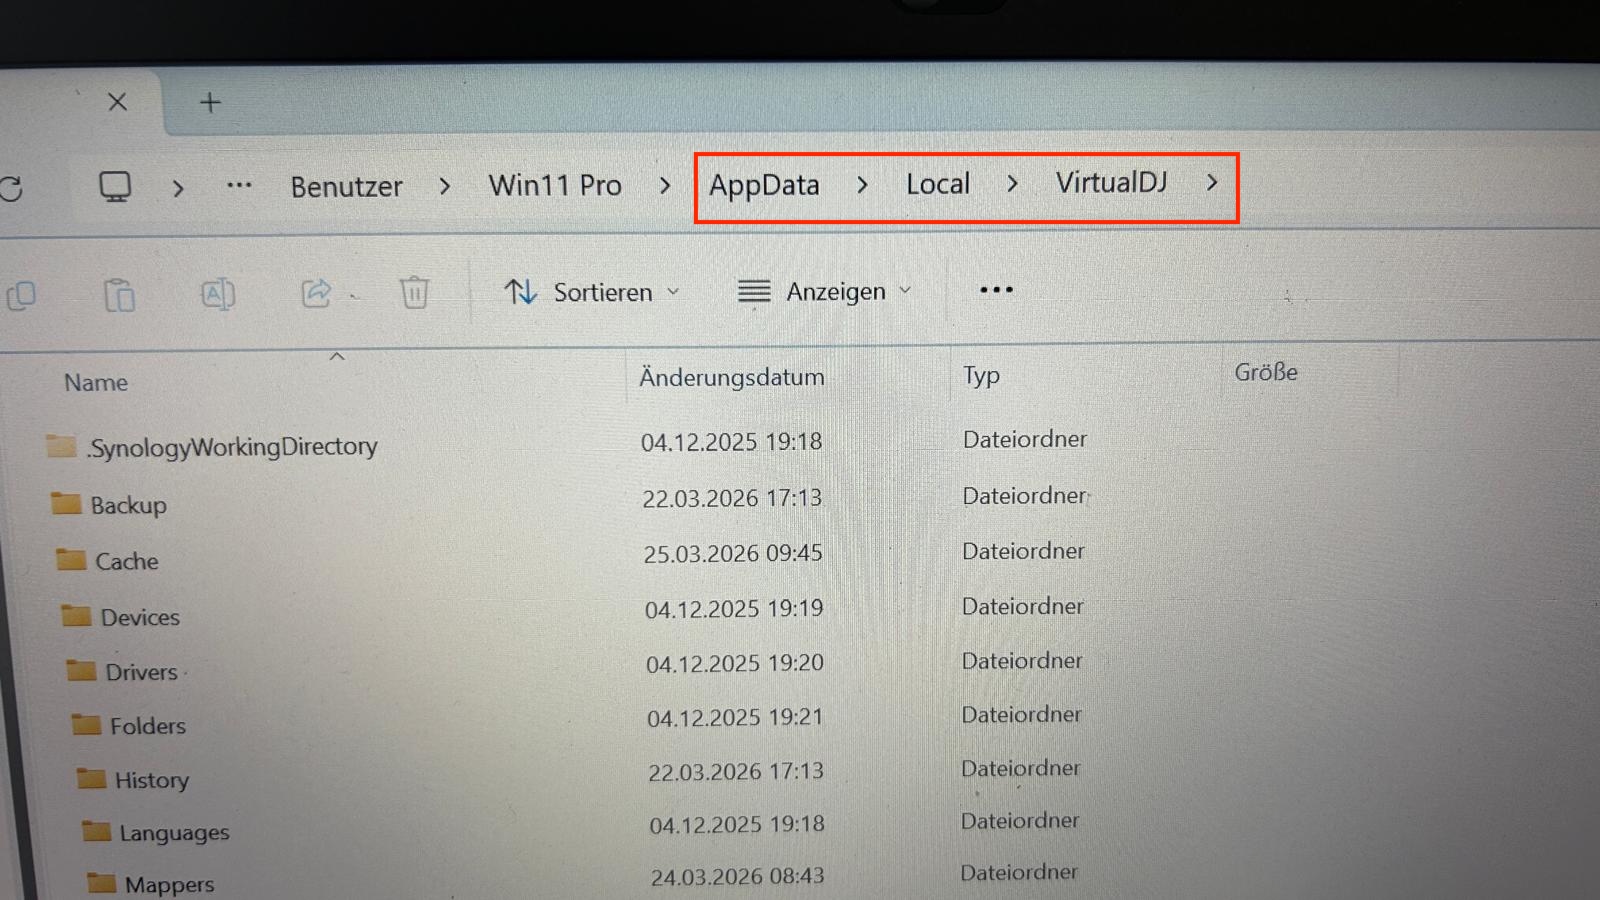Close the current Explorer tab
Image resolution: width=1600 pixels, height=900 pixels.
tap(117, 102)
